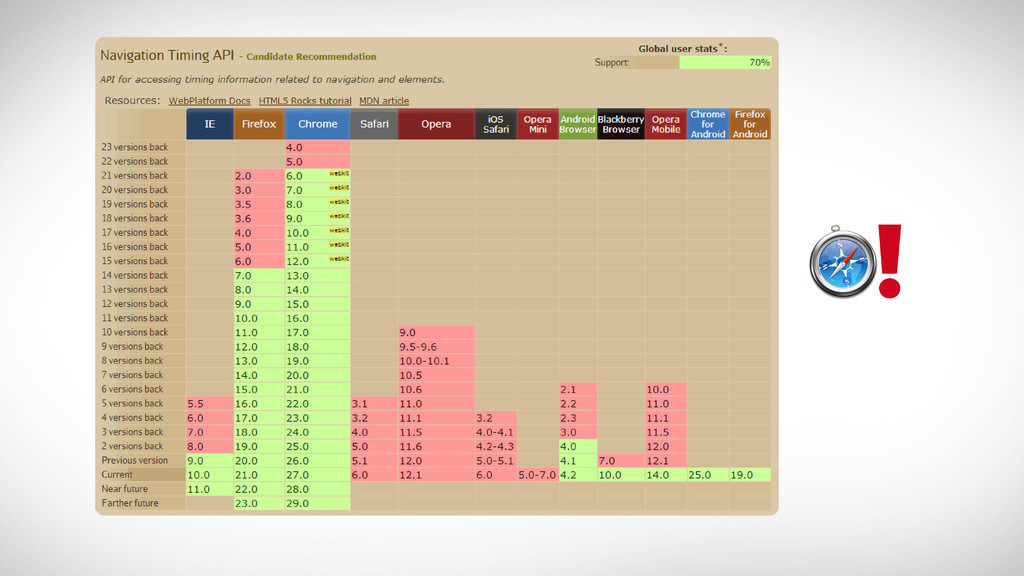1024x576 pixels.
Task: Open the MDN article link
Action: 384,101
